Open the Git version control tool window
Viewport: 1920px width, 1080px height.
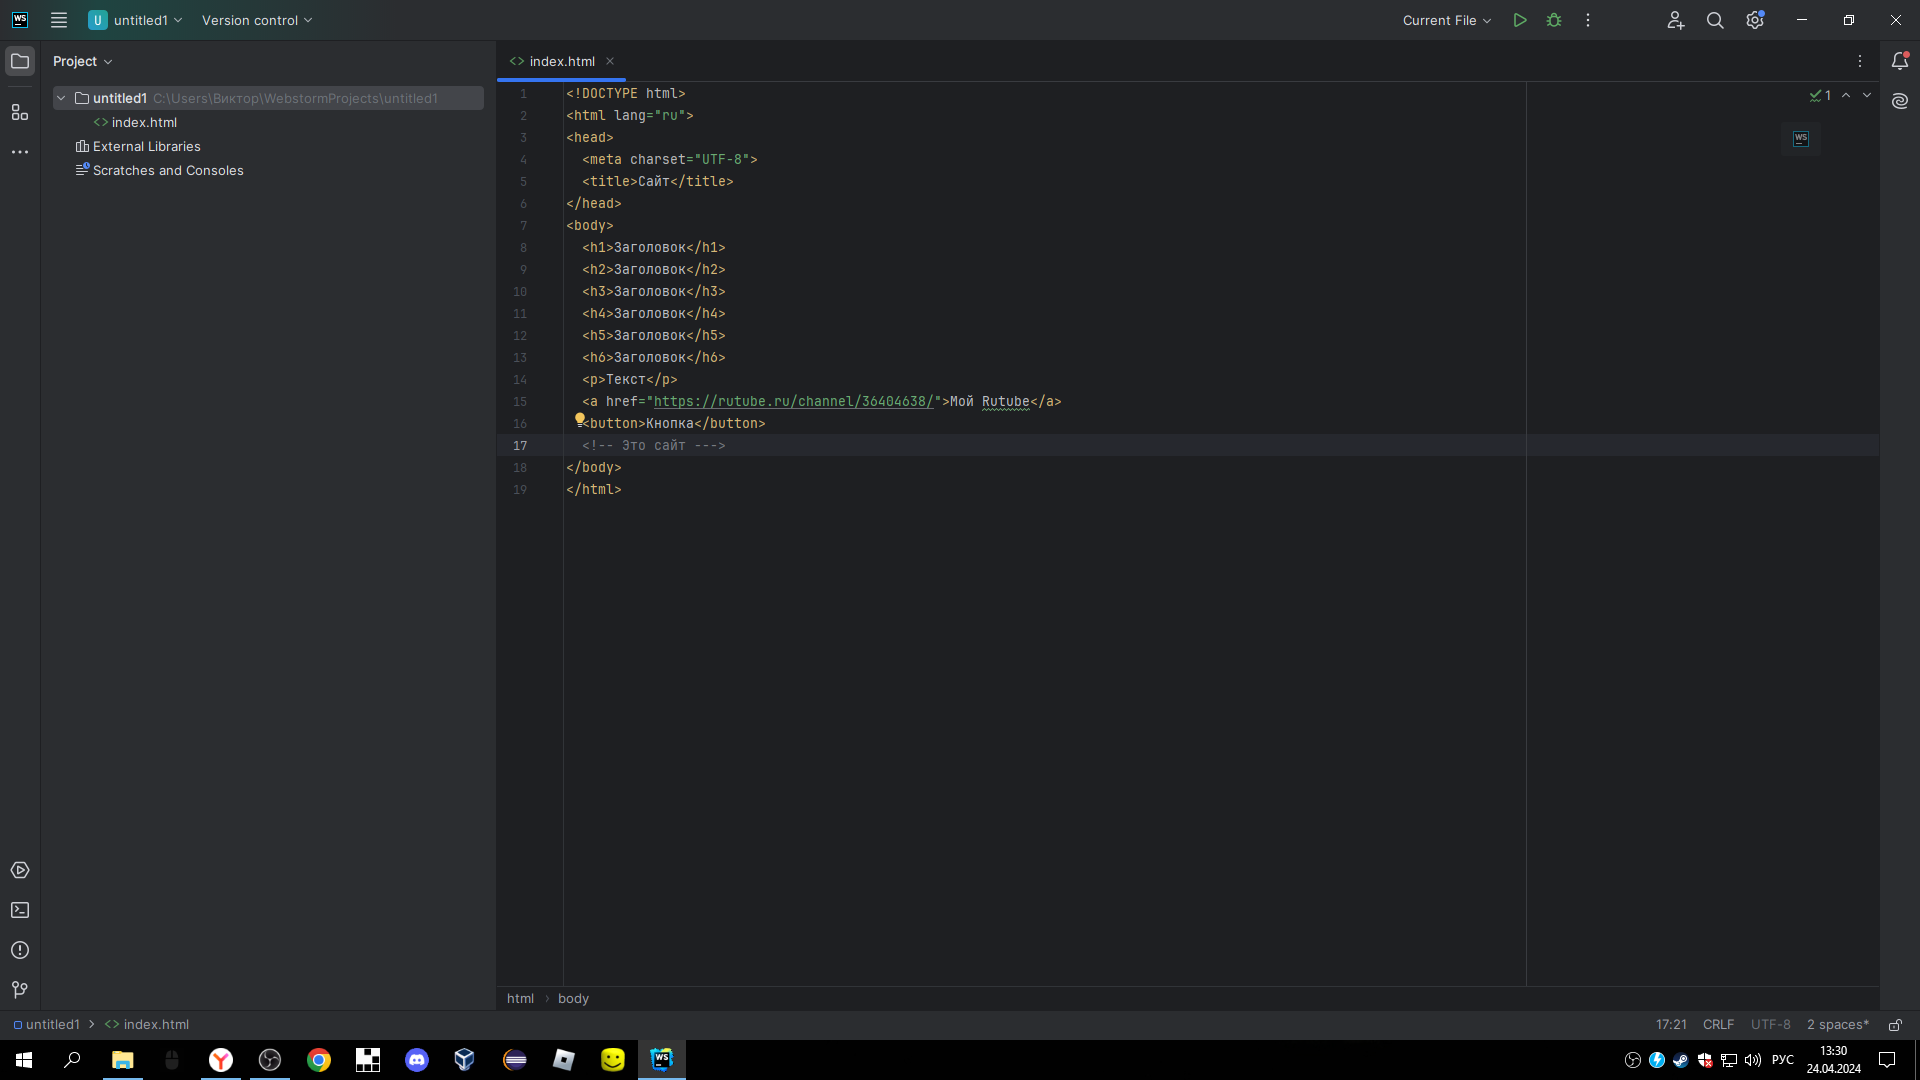pos(20,990)
